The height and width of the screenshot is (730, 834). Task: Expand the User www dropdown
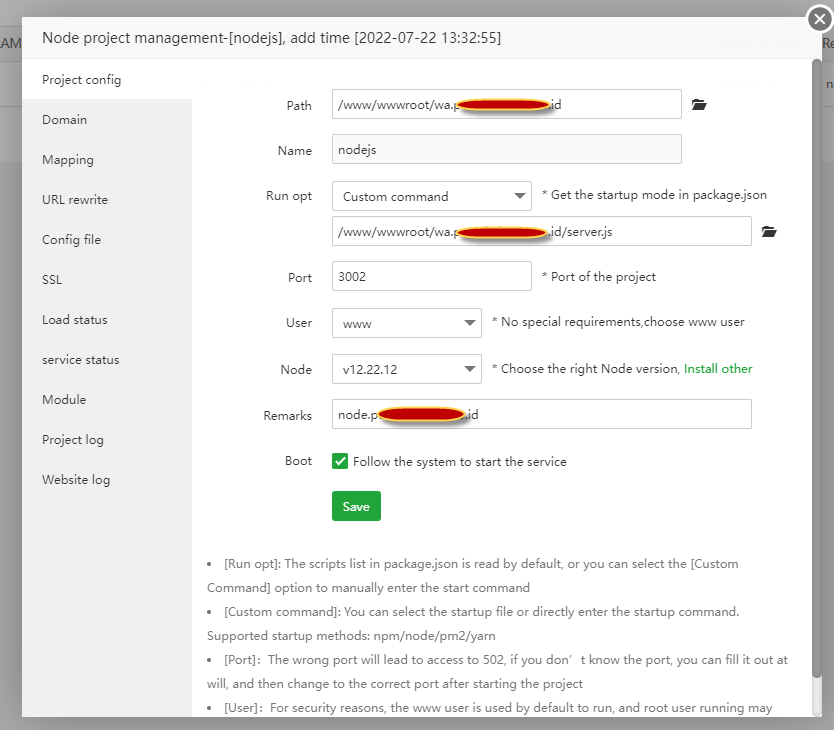point(406,323)
